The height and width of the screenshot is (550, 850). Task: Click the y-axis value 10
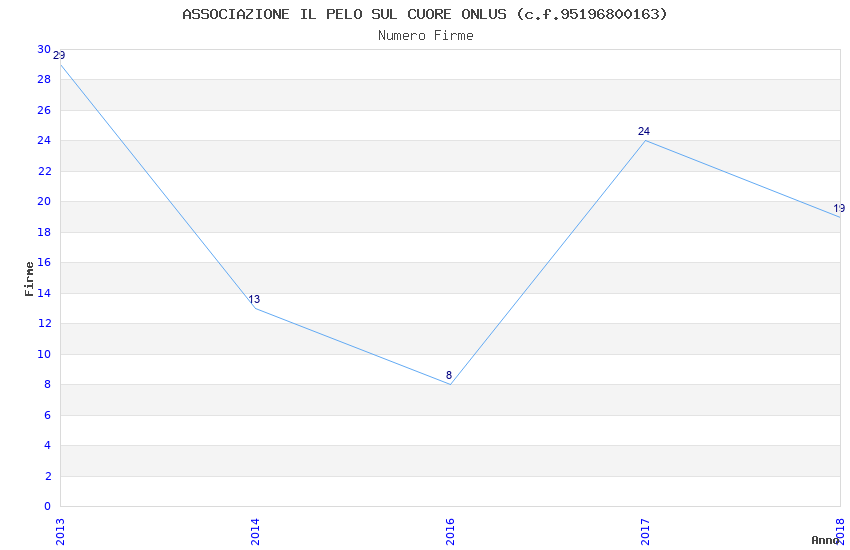click(x=44, y=354)
